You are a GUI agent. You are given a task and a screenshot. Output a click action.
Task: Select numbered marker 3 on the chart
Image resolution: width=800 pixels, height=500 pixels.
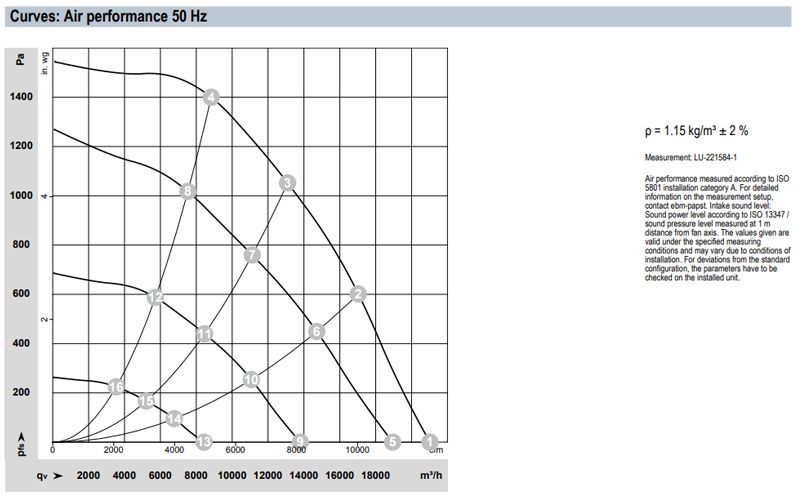click(287, 182)
